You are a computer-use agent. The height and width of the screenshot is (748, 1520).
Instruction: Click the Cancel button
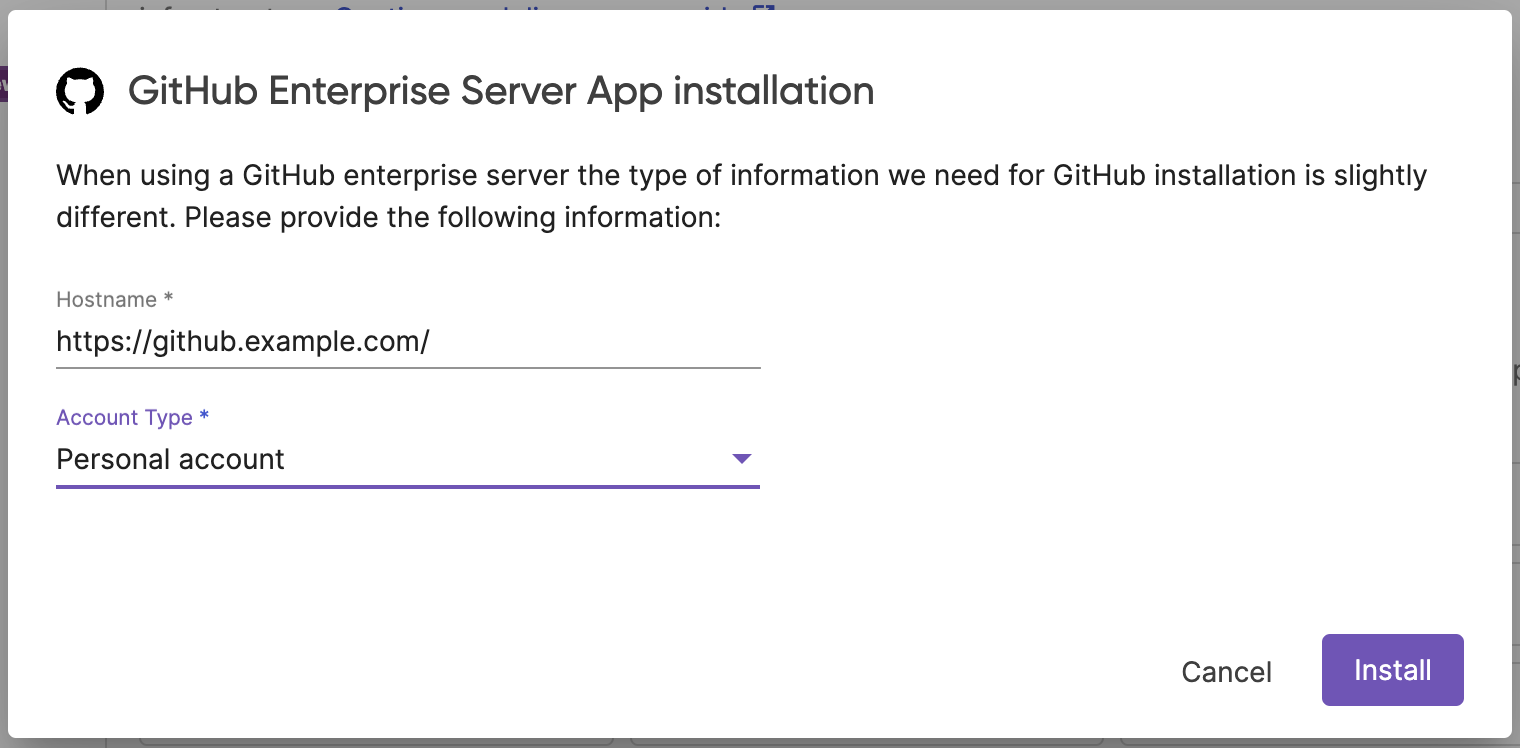pyautogui.click(x=1226, y=671)
